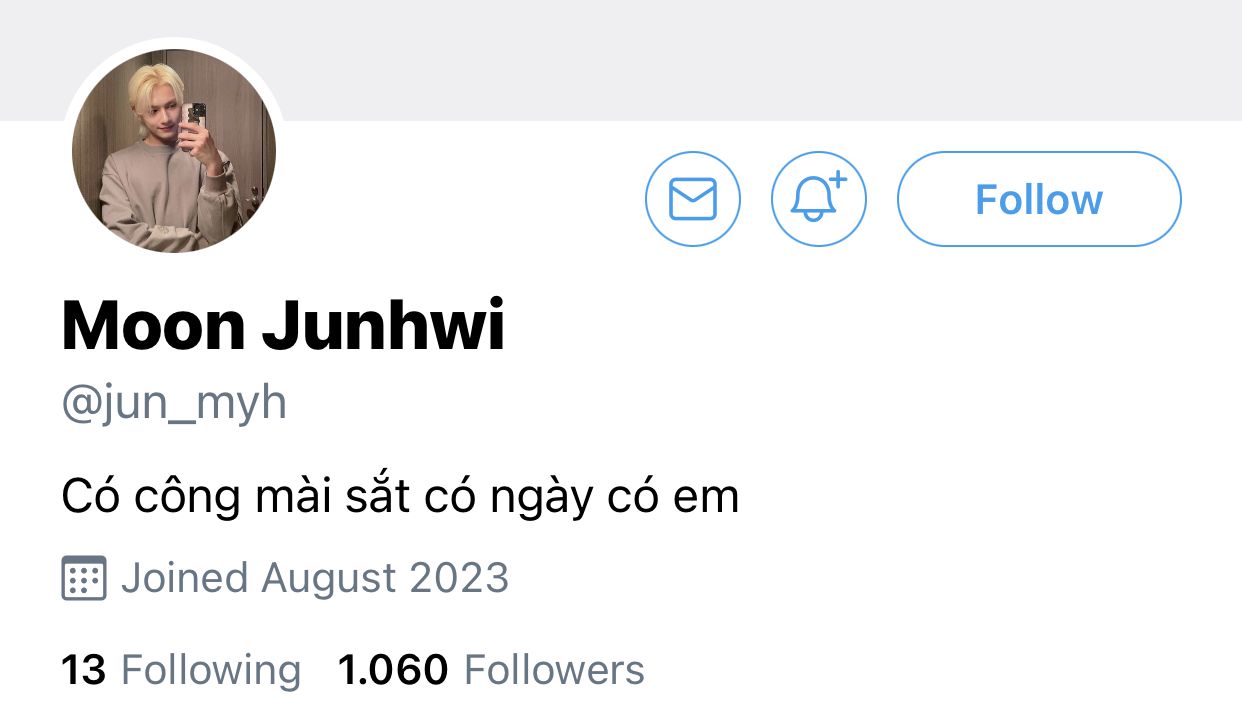Click the number 13 in the following count
The image size is (1242, 712).
point(84,670)
